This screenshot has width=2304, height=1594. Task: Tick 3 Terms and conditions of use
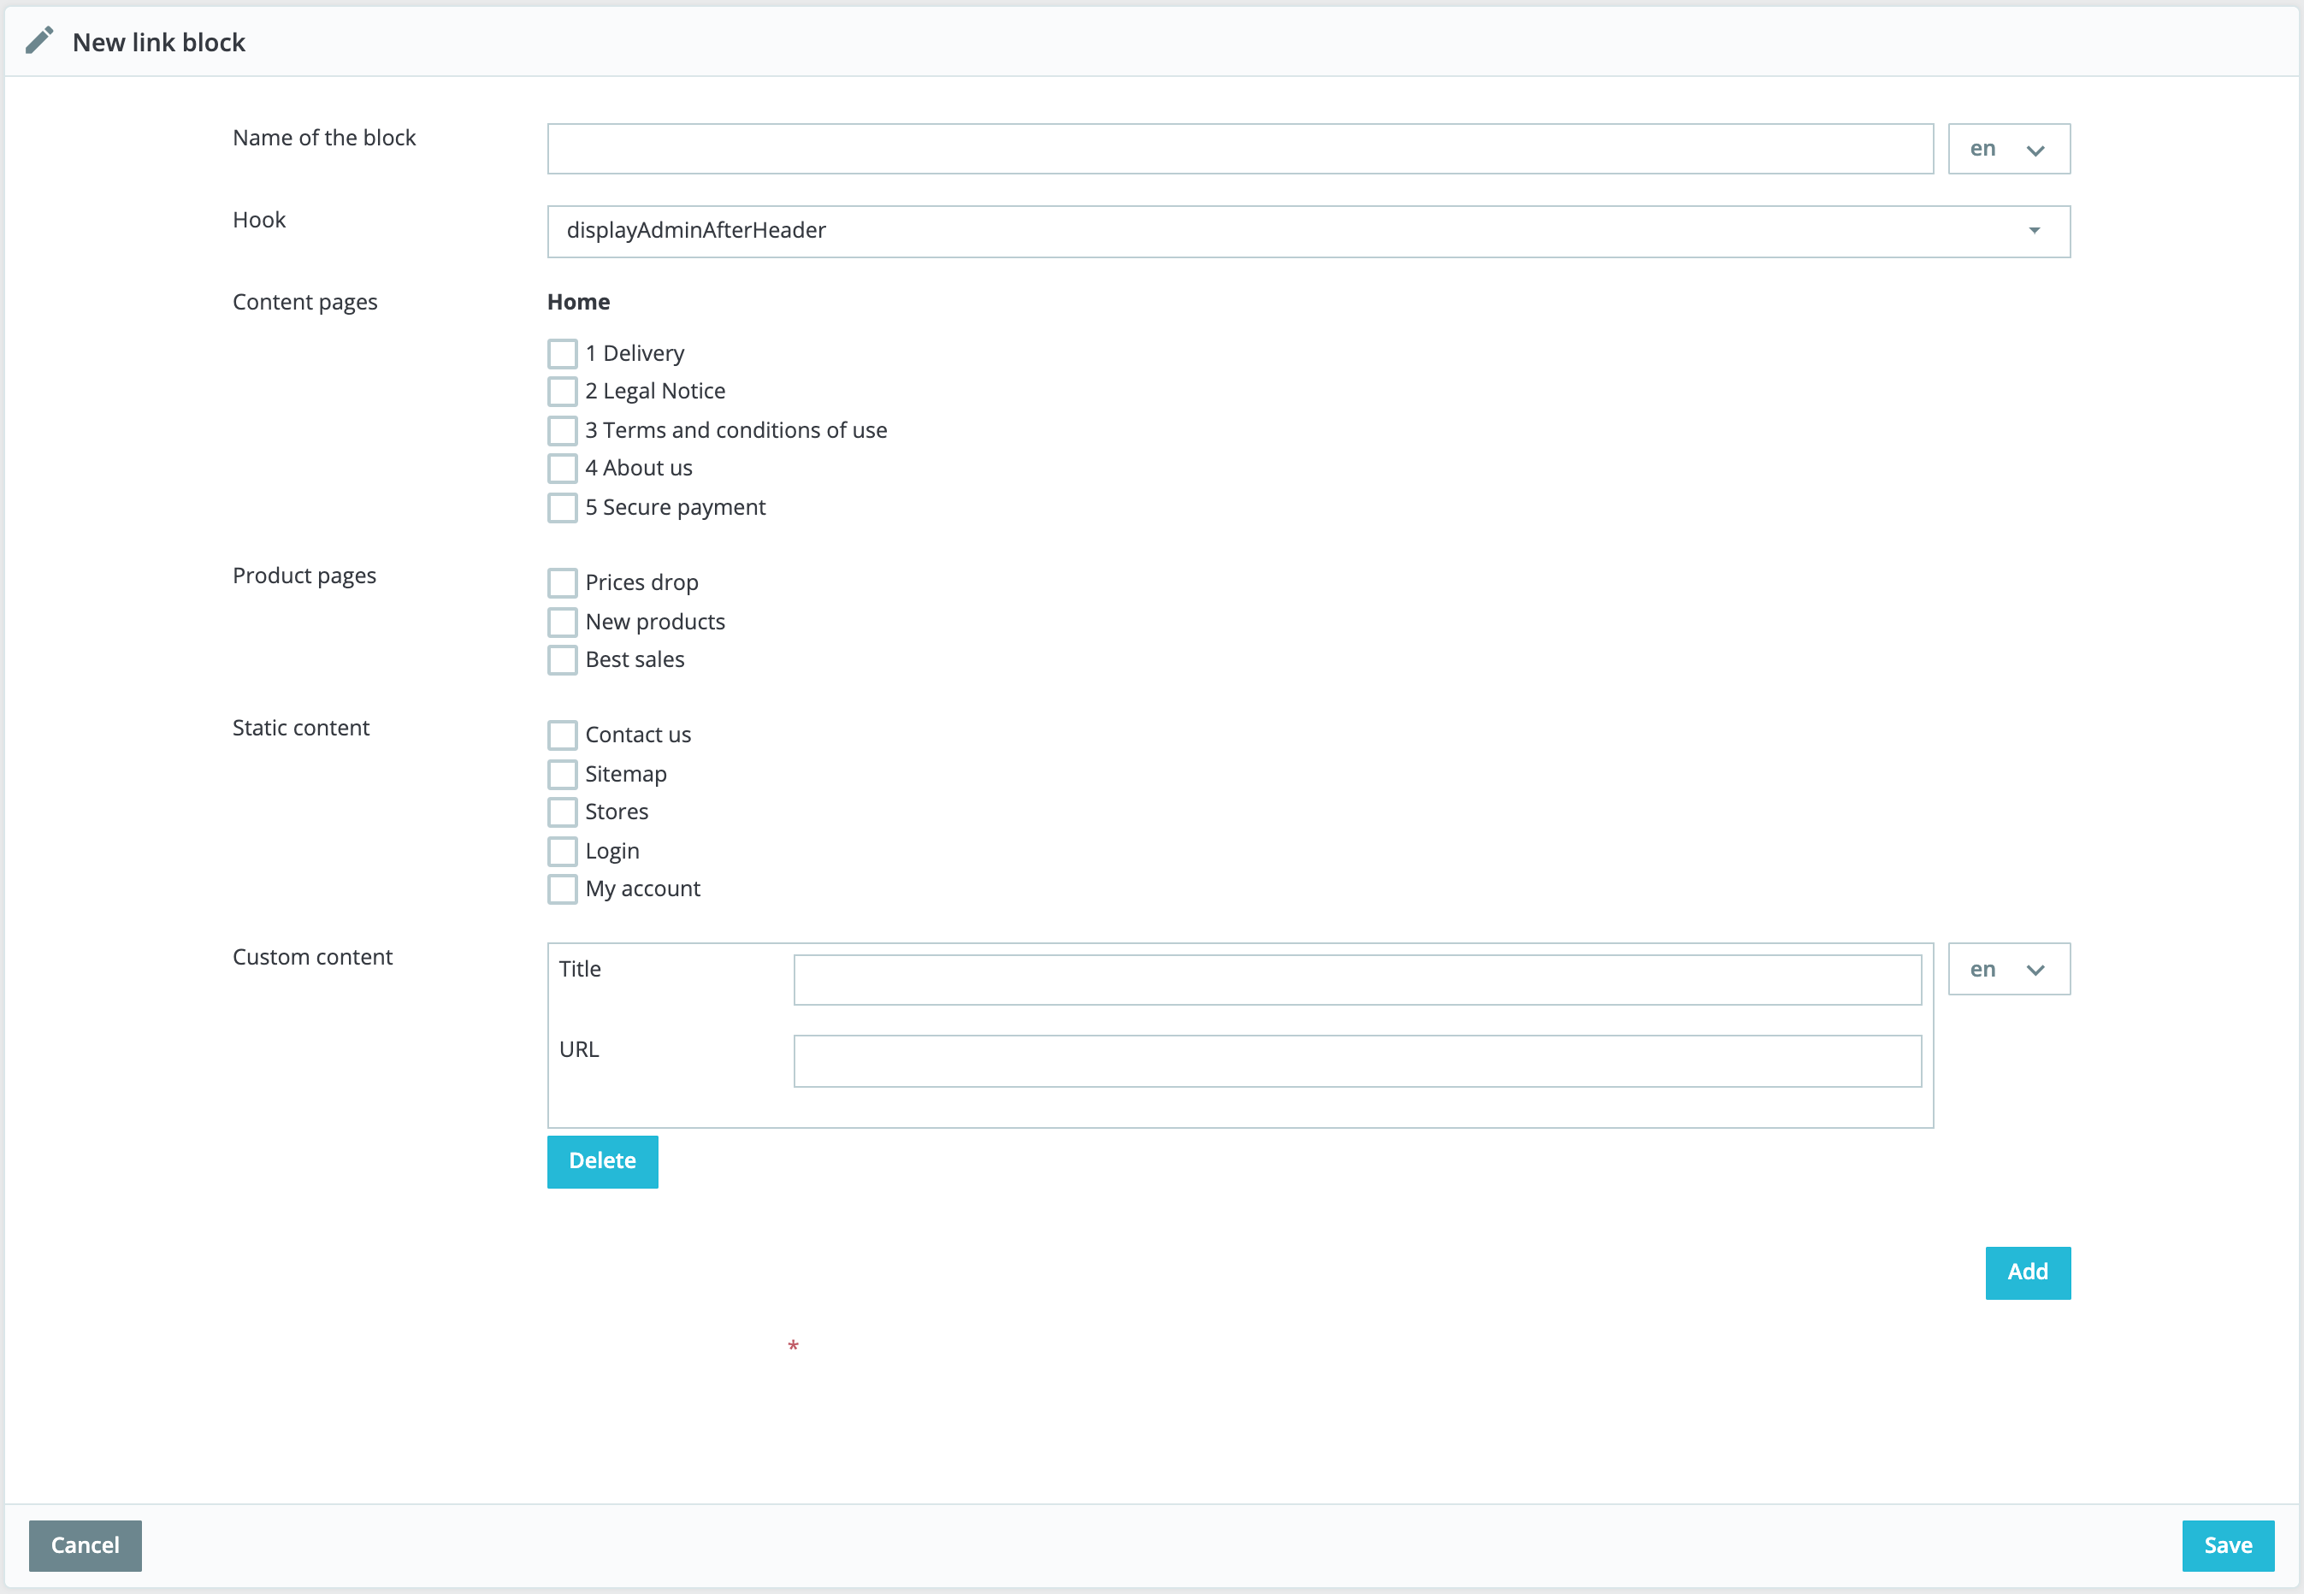point(562,430)
